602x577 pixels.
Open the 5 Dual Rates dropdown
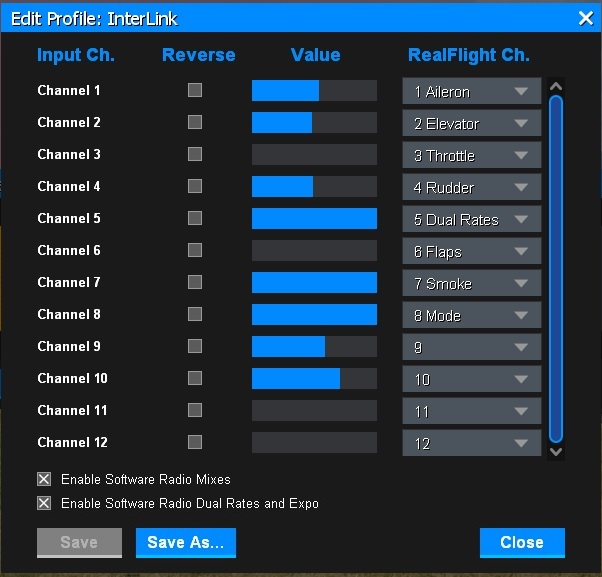pos(471,220)
